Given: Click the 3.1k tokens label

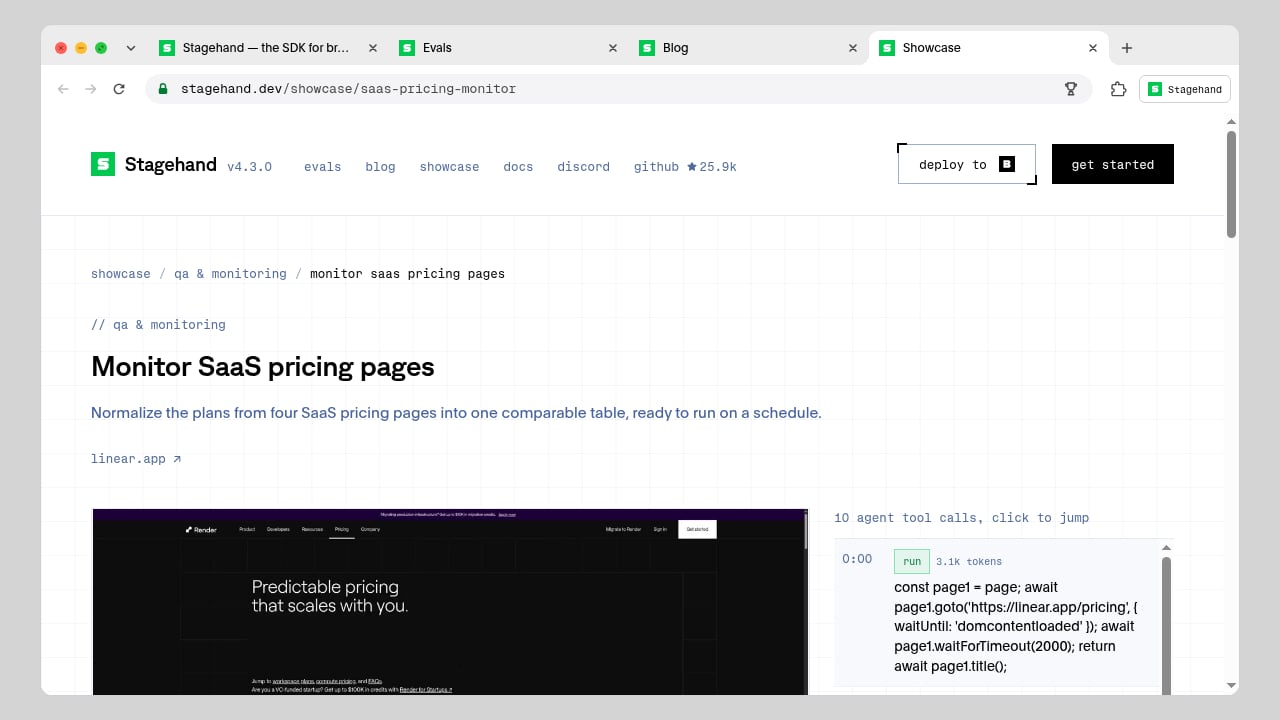Looking at the screenshot, I should tap(969, 562).
